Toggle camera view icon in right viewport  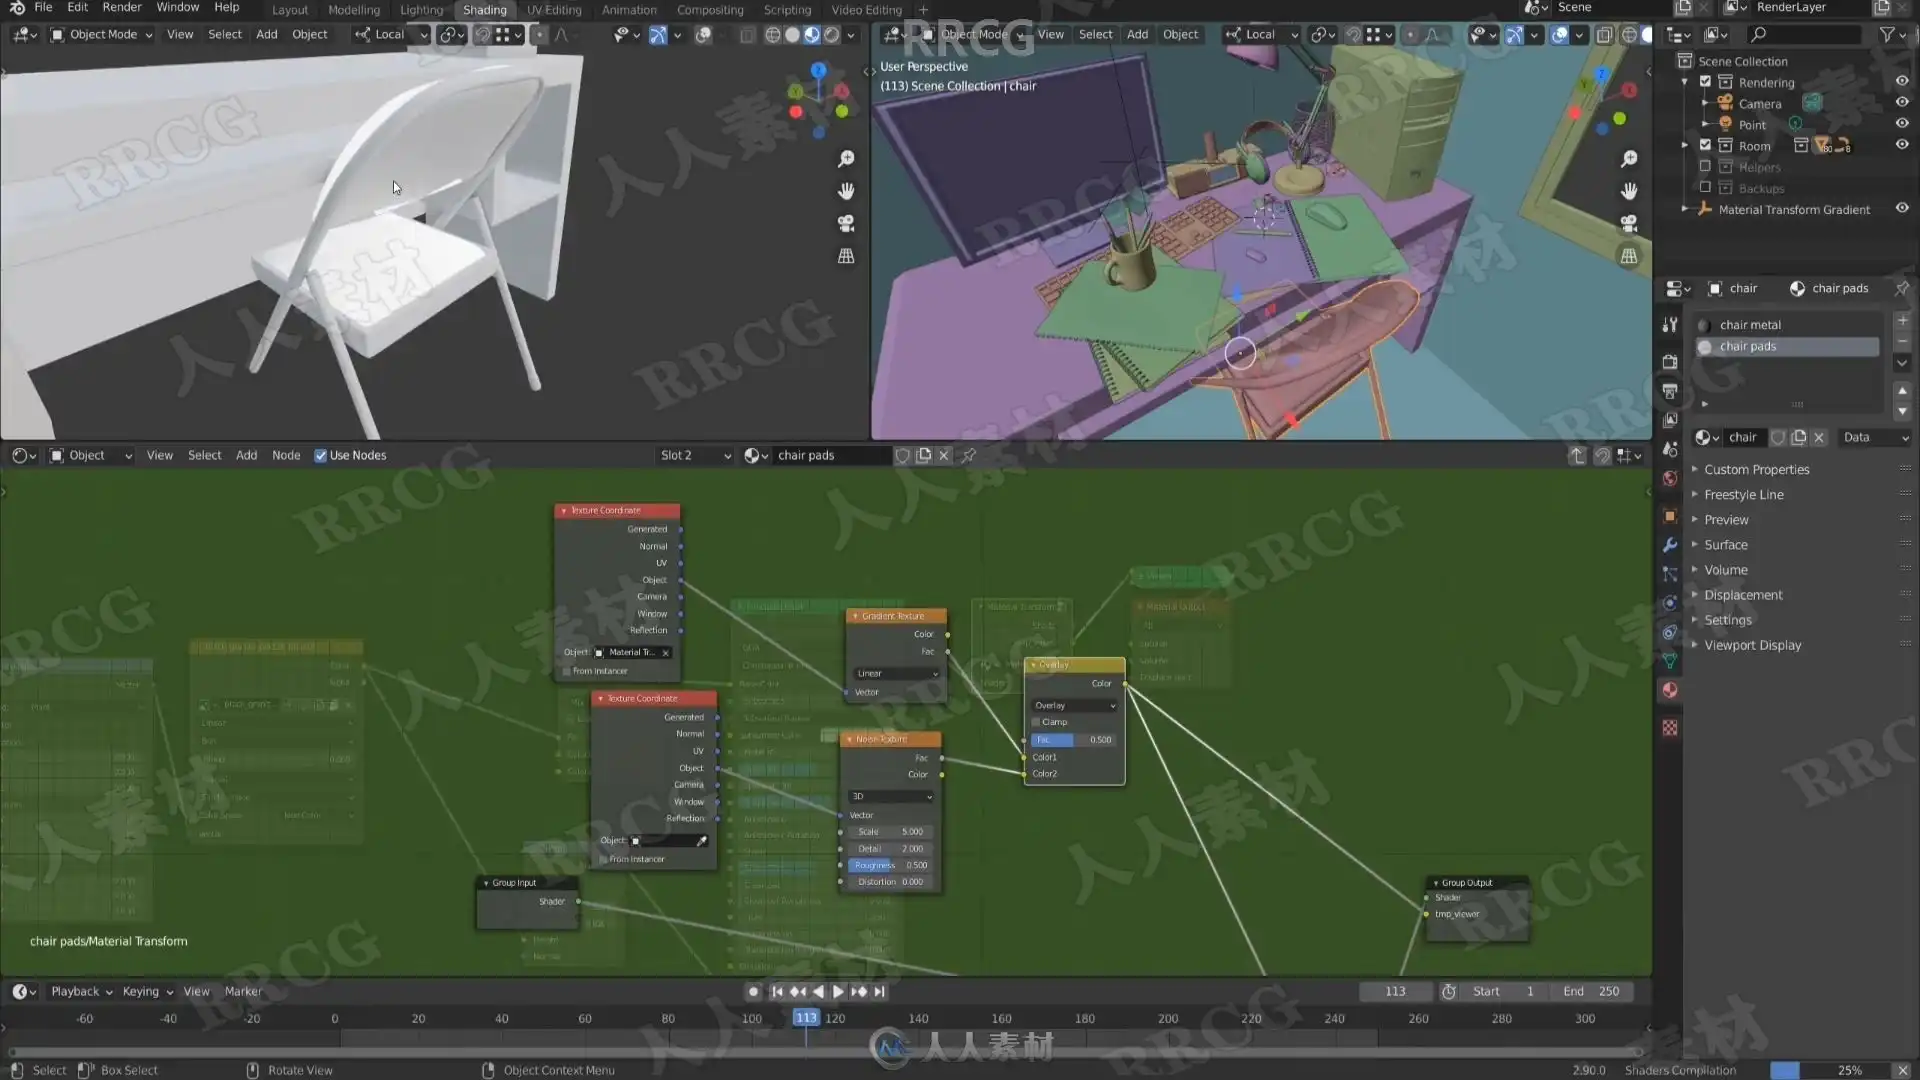(x=1629, y=223)
